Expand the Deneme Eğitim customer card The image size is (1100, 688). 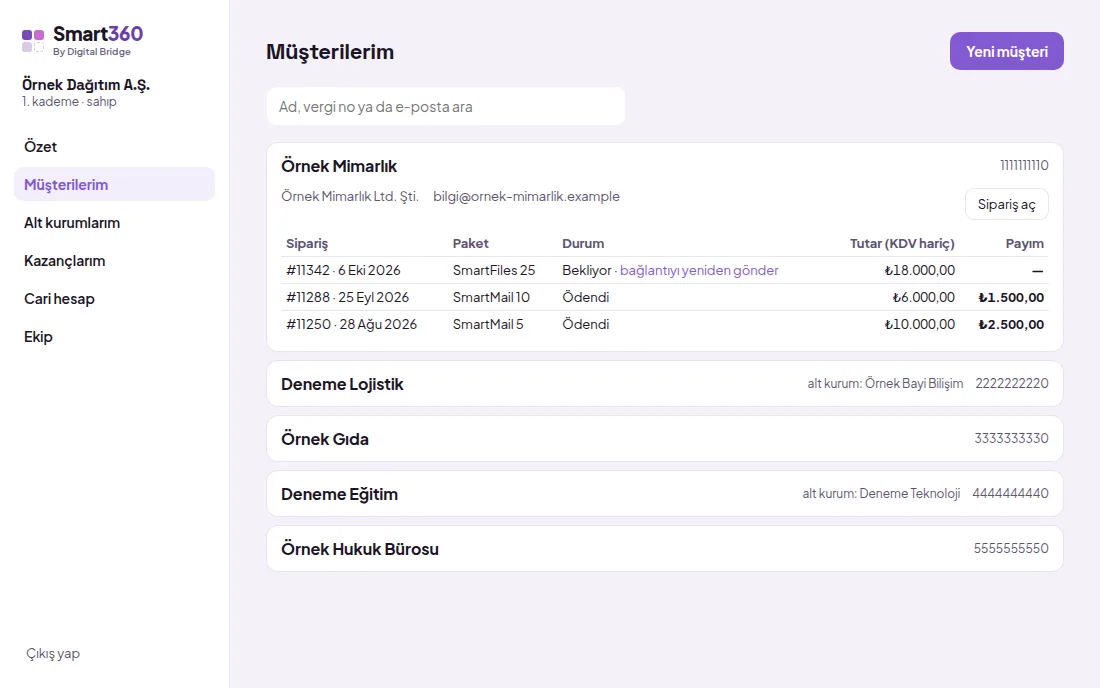coord(664,494)
